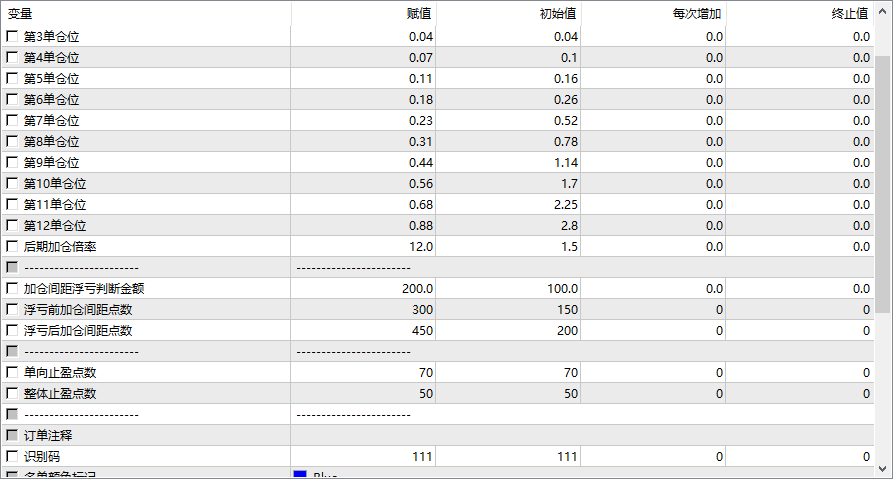Select 0.56 in the 第10单仓位 row
This screenshot has width=893, height=479.
(421, 183)
